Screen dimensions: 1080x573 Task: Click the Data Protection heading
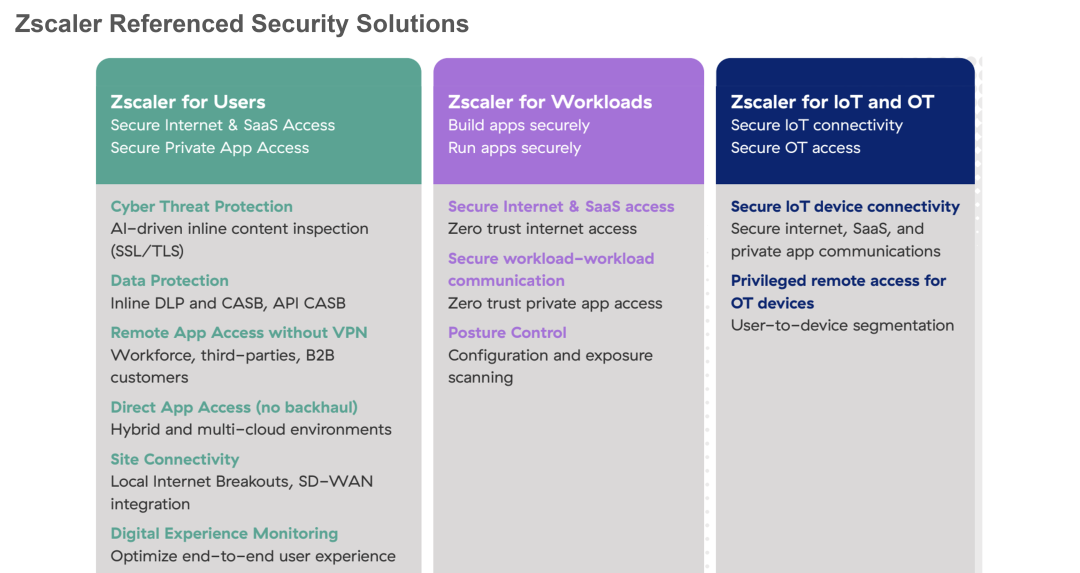pos(169,281)
